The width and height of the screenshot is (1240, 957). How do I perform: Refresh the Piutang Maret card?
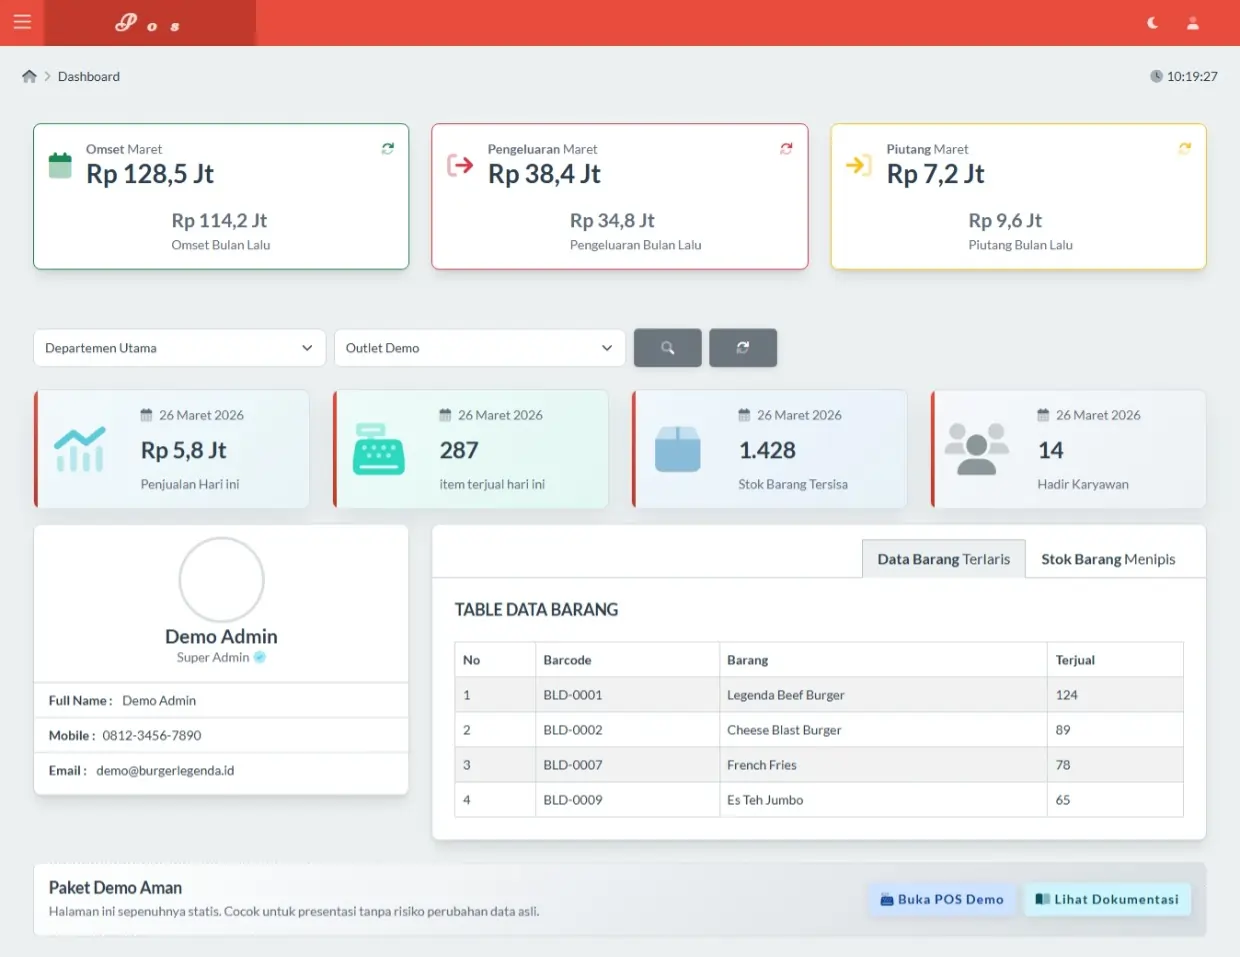pyautogui.click(x=1185, y=149)
